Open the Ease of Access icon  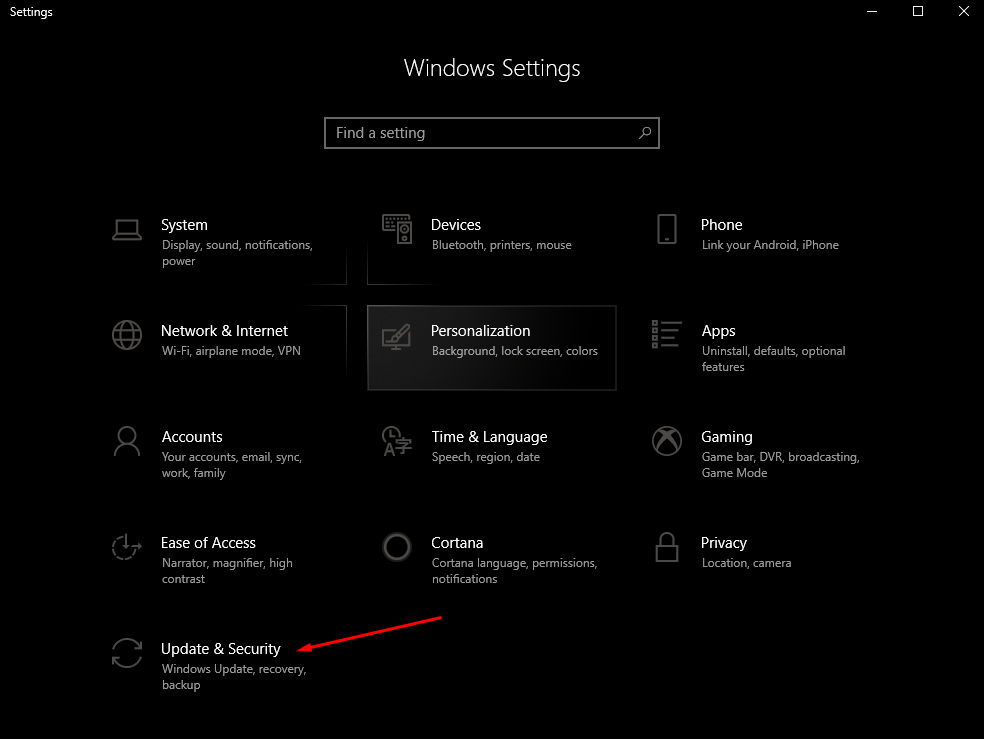pyautogui.click(x=127, y=547)
